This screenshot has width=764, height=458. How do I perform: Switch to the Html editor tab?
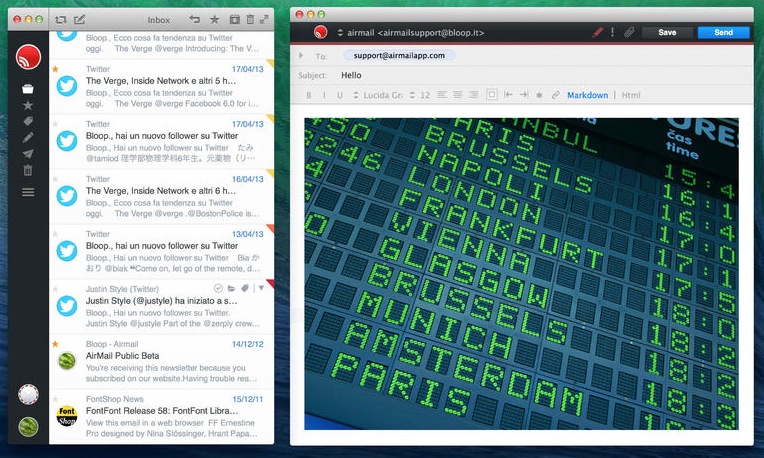tap(631, 95)
